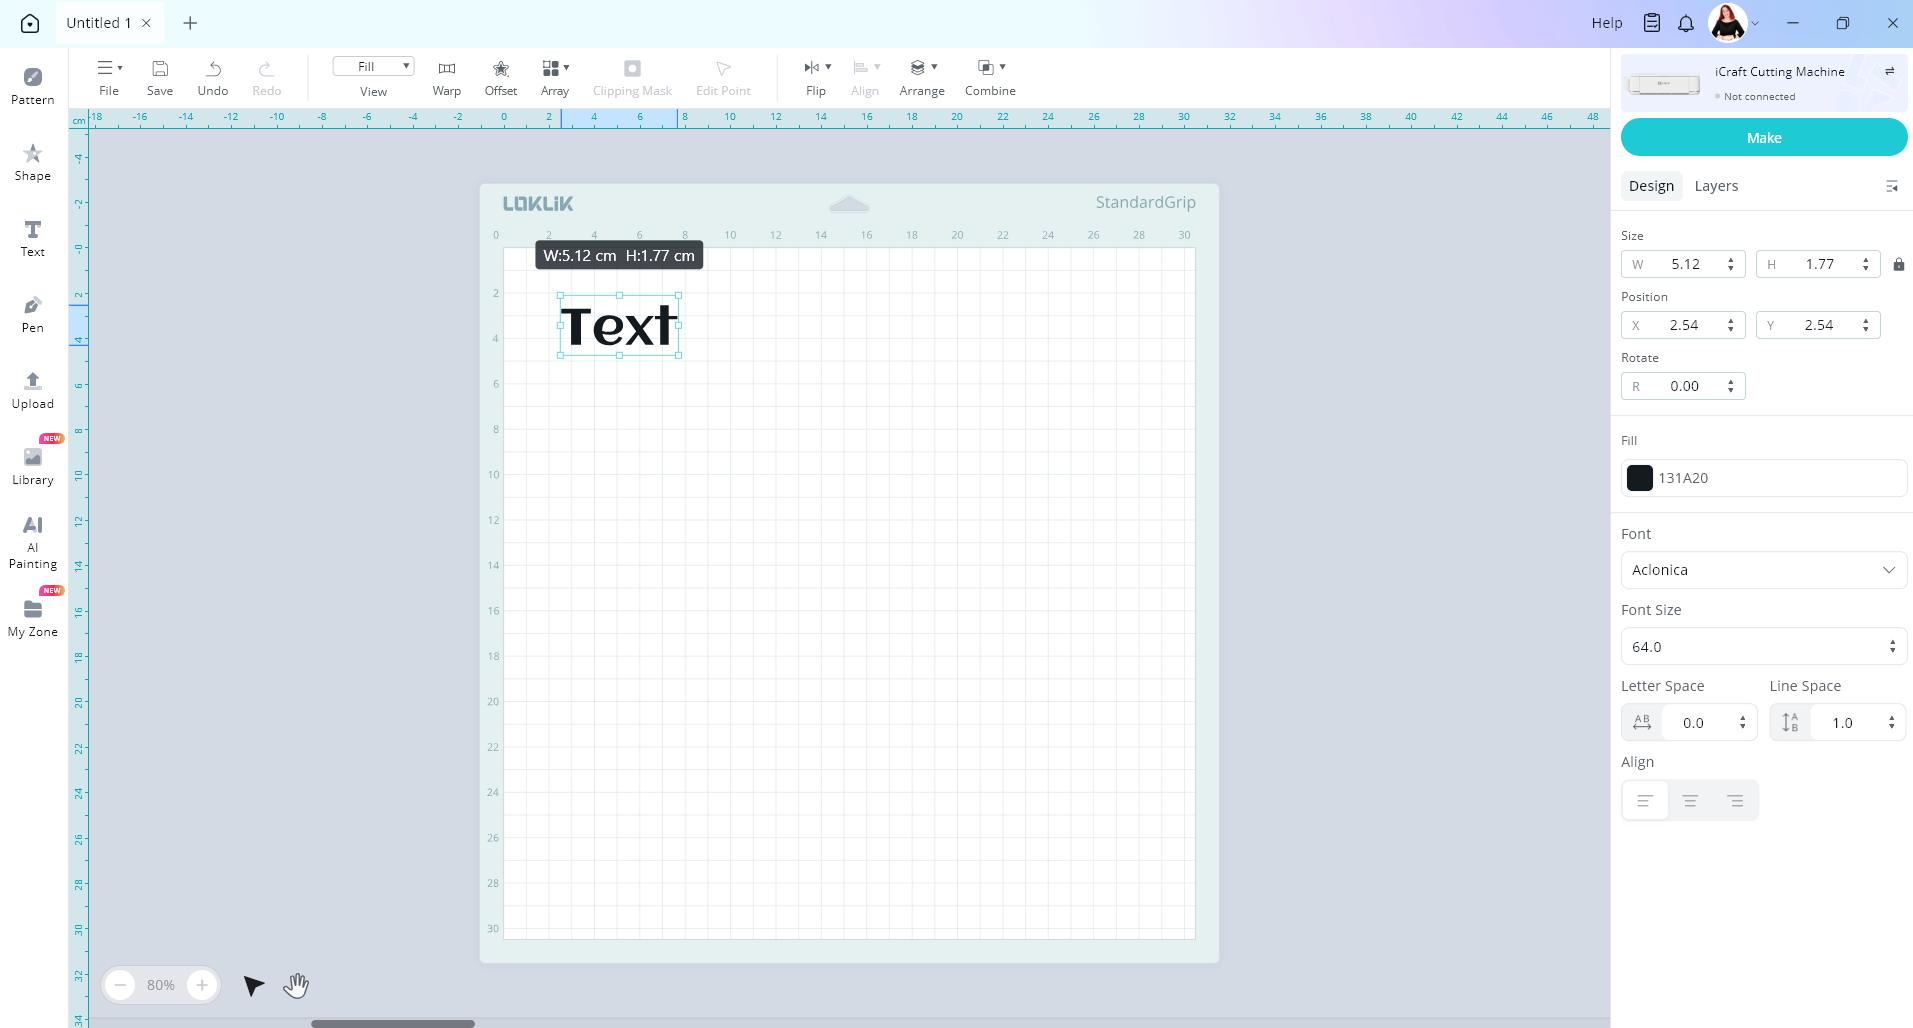Expand the Aclonica font dropdown

[1763, 570]
